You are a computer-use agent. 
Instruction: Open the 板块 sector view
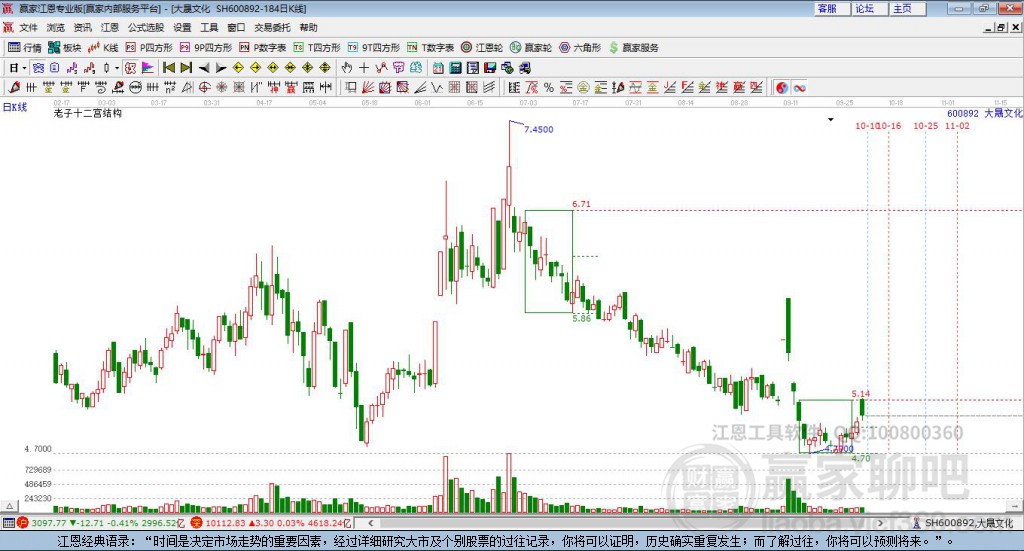pos(64,48)
